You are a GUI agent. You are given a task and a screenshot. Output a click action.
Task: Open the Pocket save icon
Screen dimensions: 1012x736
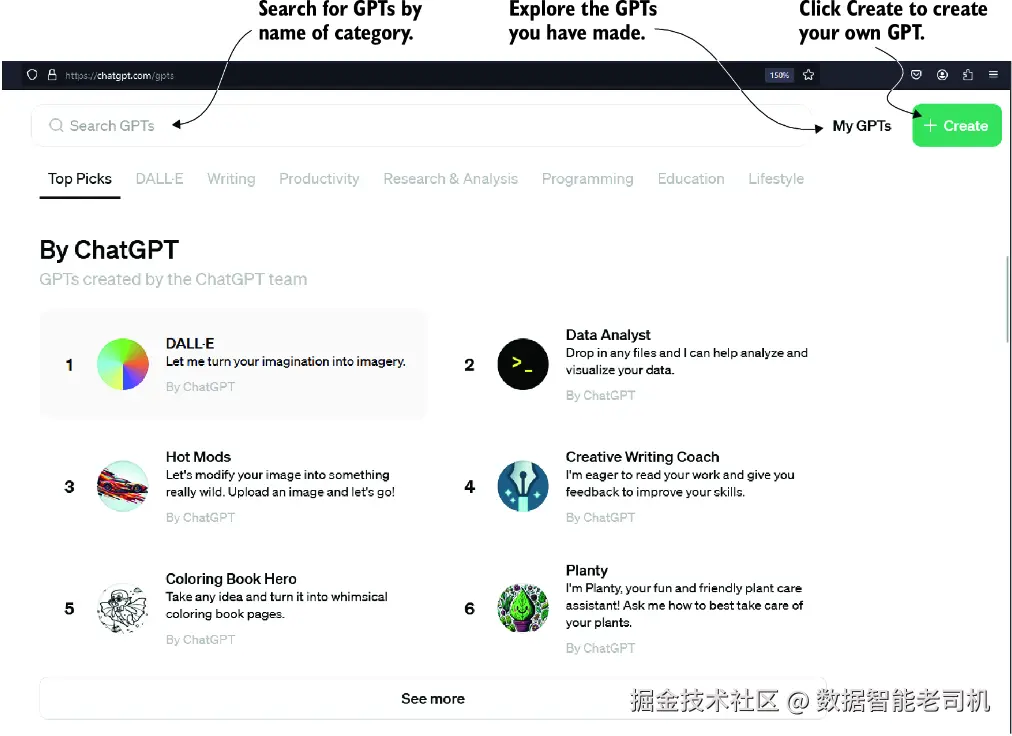pyautogui.click(x=916, y=75)
